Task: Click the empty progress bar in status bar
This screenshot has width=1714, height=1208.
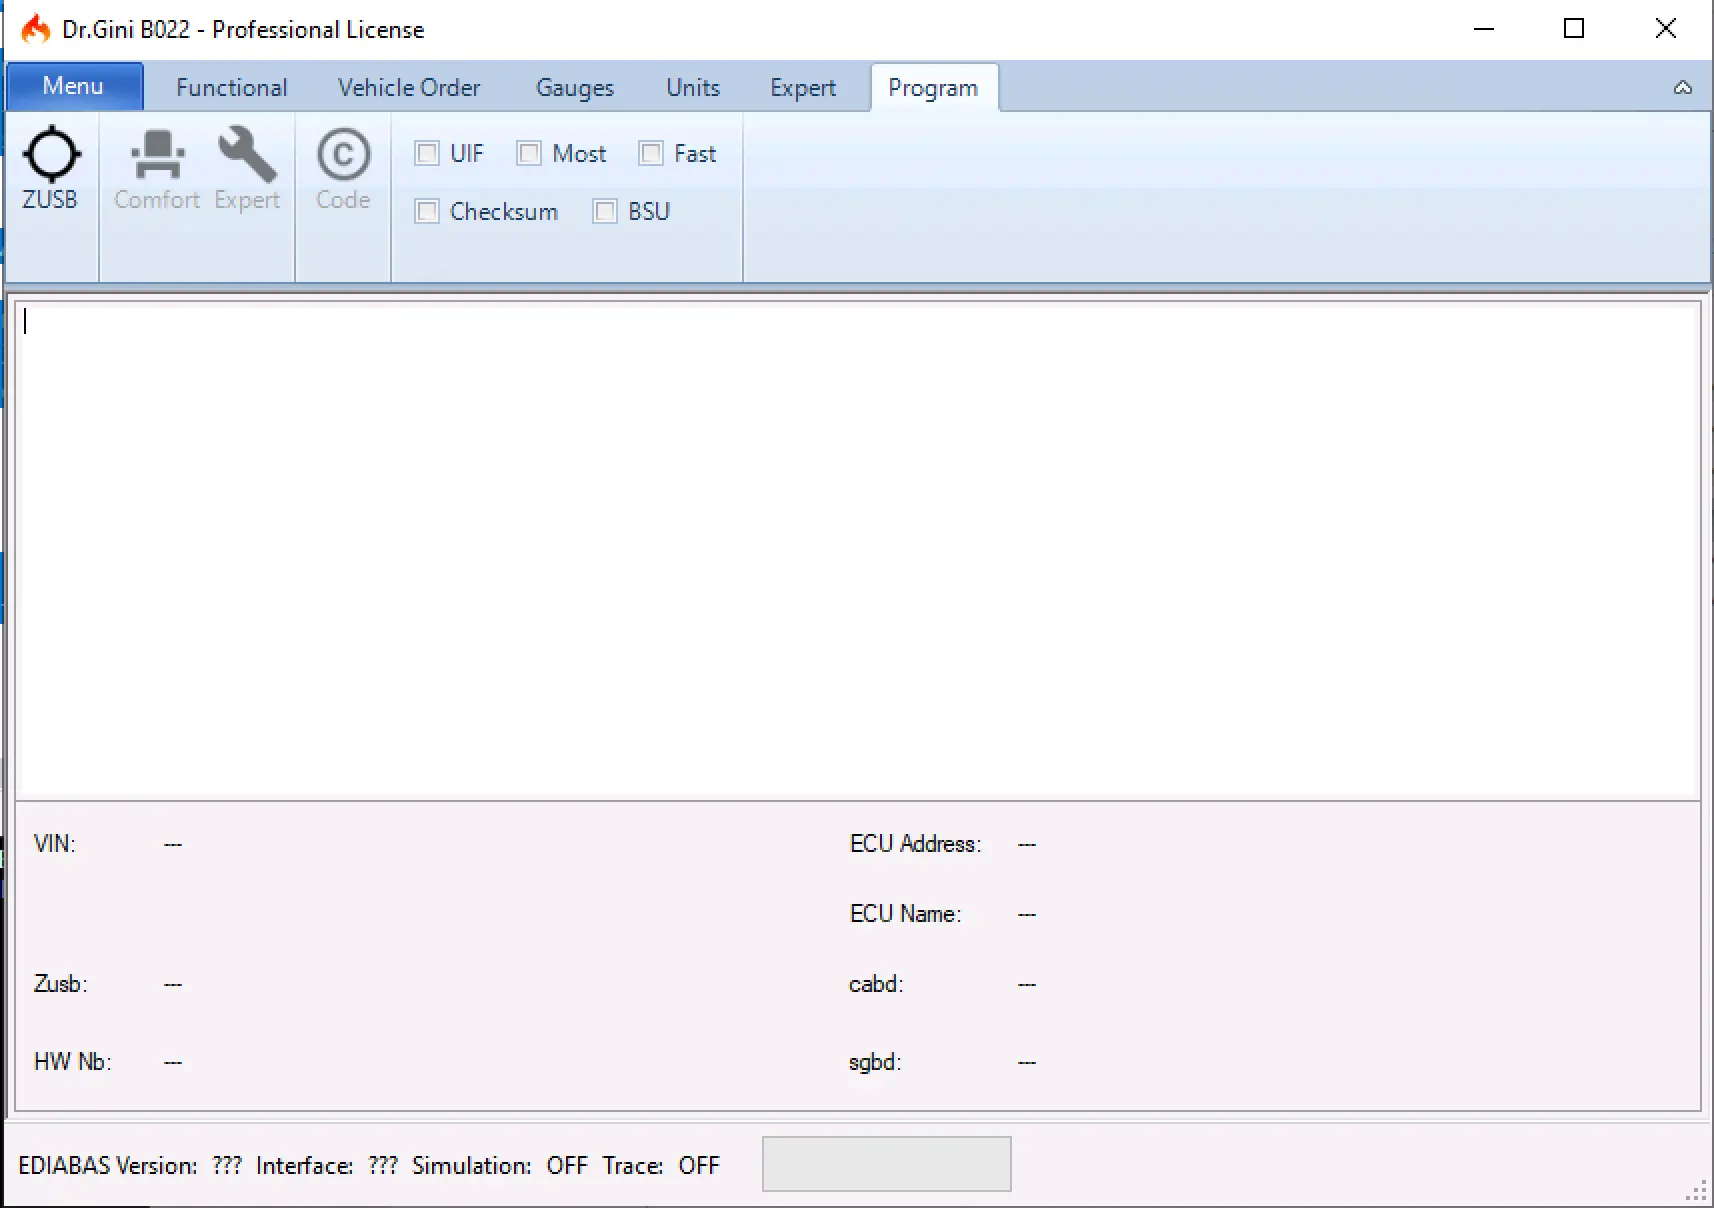Action: coord(886,1164)
